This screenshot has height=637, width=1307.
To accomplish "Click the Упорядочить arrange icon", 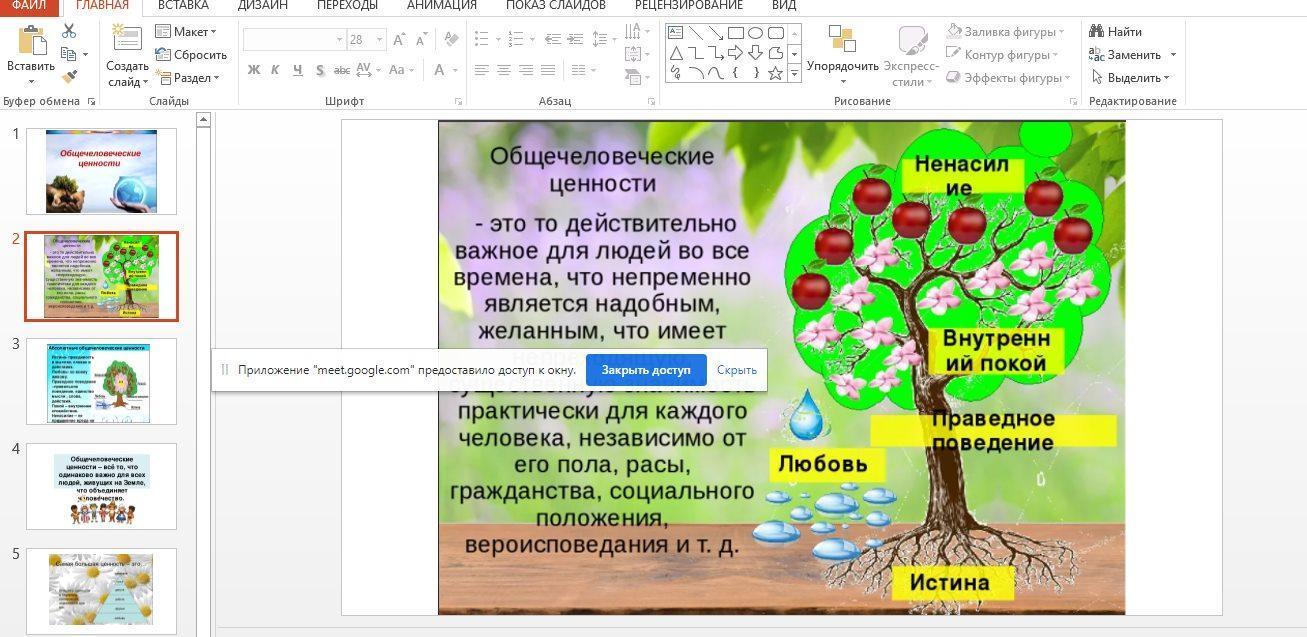I will [842, 40].
